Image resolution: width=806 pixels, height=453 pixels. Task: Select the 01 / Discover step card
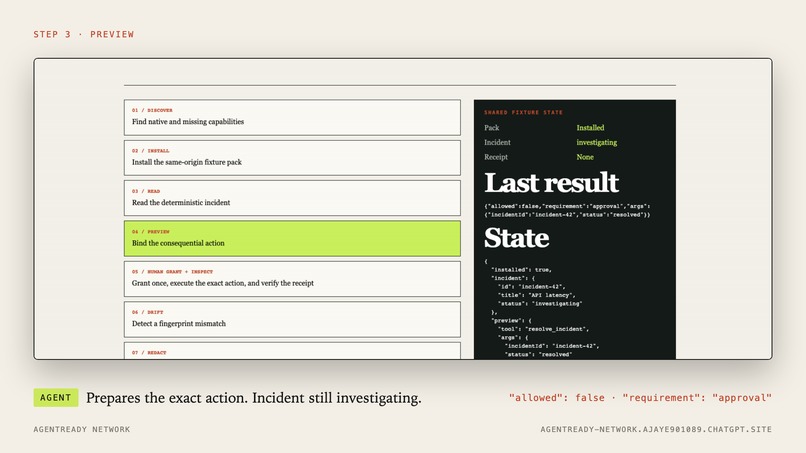click(292, 117)
